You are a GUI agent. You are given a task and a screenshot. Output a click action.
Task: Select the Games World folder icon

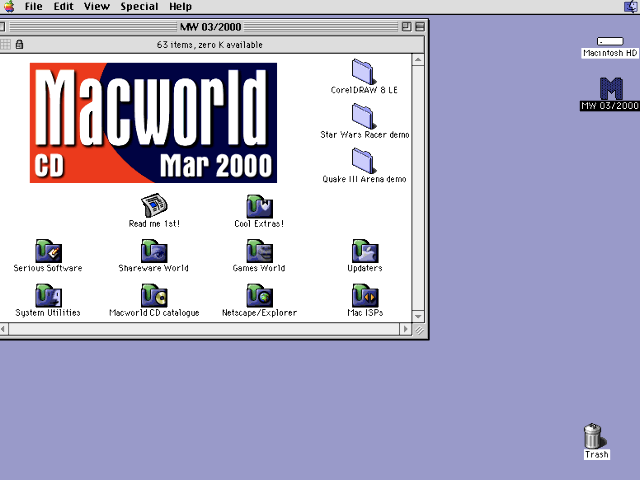tap(259, 251)
